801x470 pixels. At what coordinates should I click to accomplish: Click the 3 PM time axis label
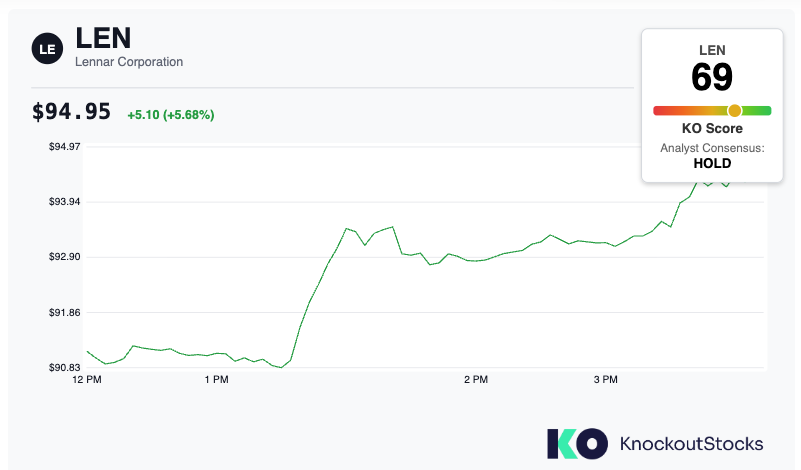[606, 380]
